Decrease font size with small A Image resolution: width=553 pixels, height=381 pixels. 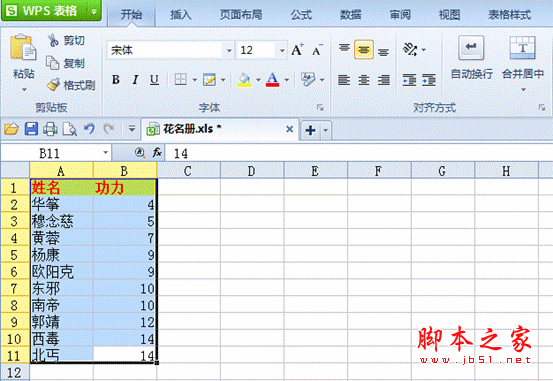[x=317, y=50]
